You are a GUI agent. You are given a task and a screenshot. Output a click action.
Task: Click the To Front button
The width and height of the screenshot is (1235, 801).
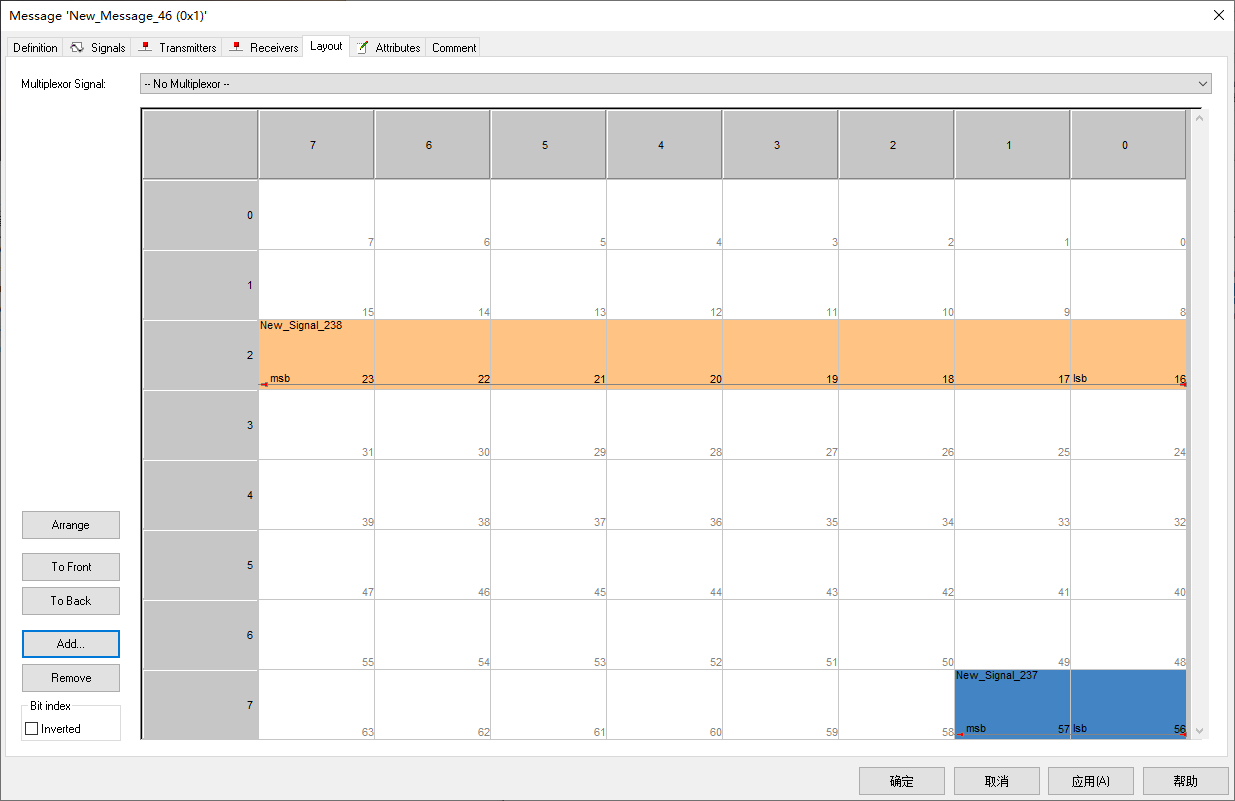tap(71, 567)
